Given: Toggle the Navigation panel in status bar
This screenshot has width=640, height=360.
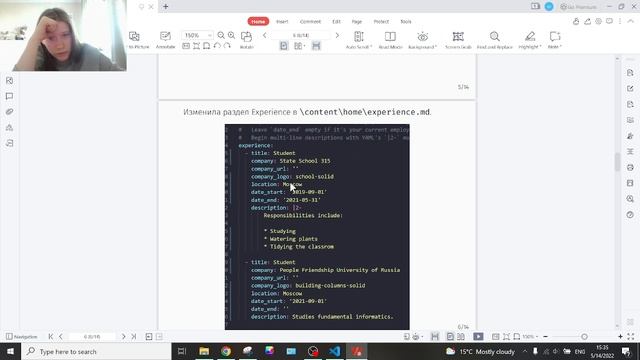Looking at the screenshot, I should point(22,337).
